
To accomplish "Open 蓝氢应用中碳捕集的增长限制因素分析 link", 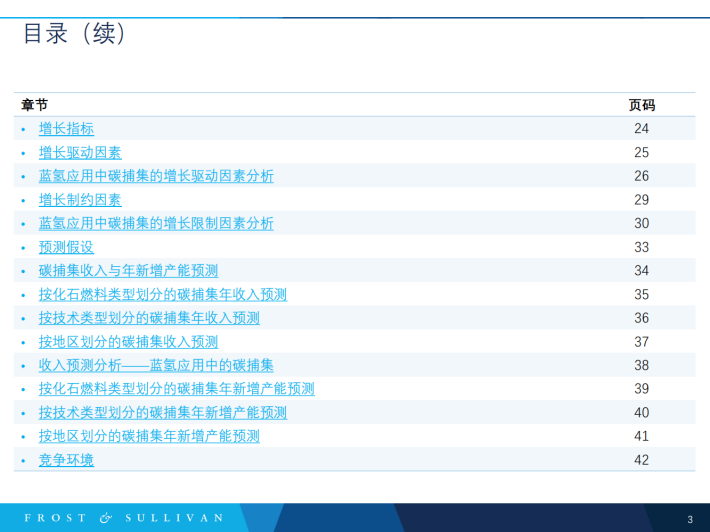I will [x=156, y=223].
